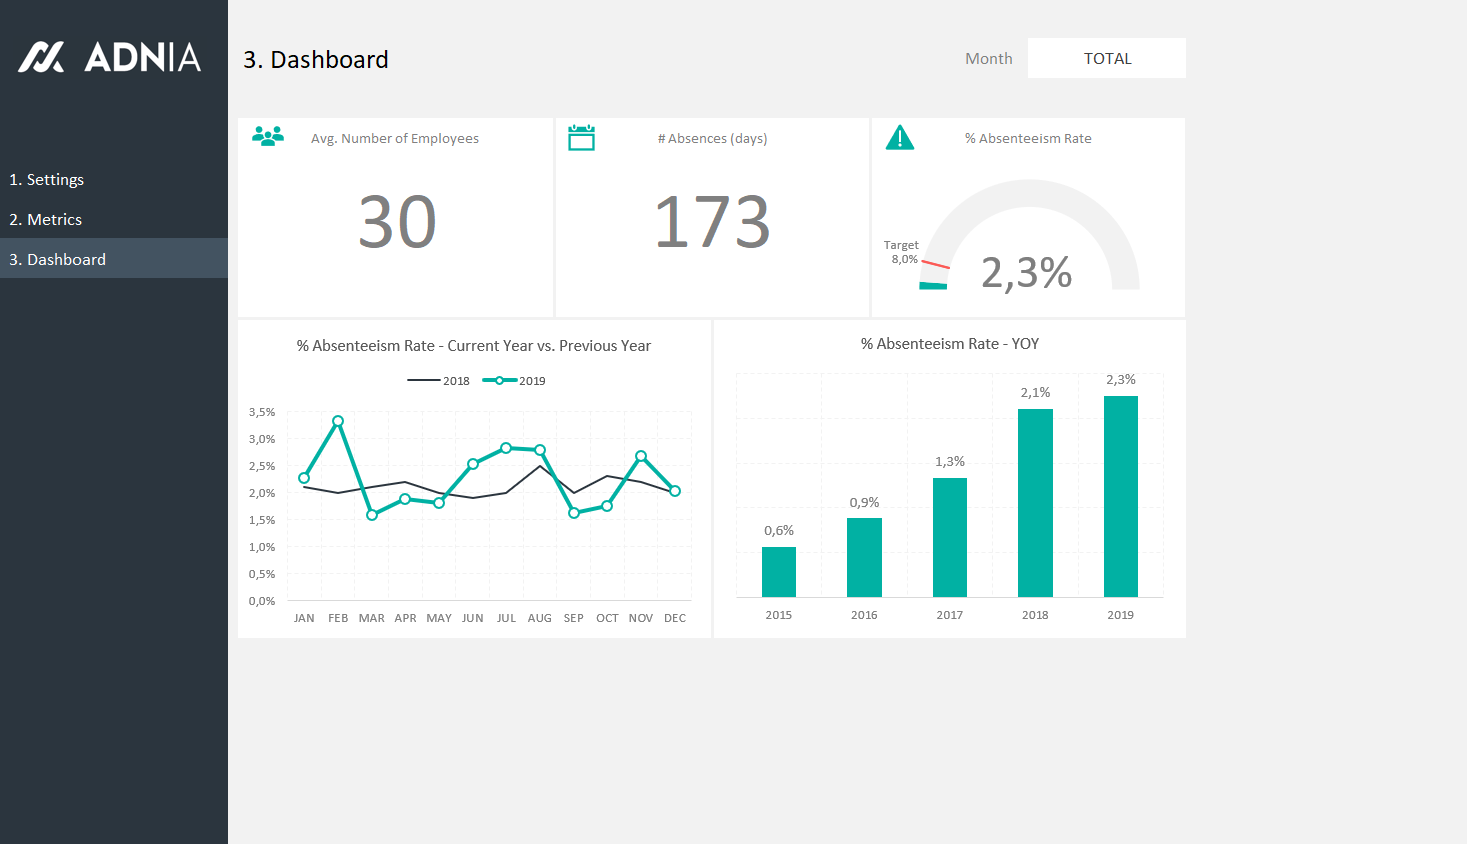
Task: Open the Month selector showing TOTAL
Action: pyautogui.click(x=1106, y=58)
